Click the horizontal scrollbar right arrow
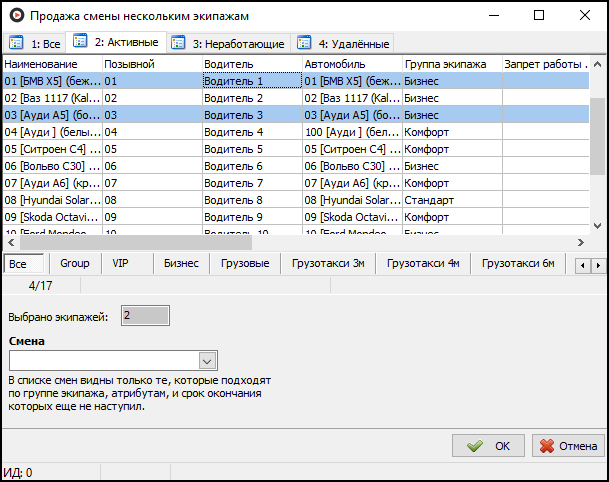This screenshot has width=609, height=482. 581,243
